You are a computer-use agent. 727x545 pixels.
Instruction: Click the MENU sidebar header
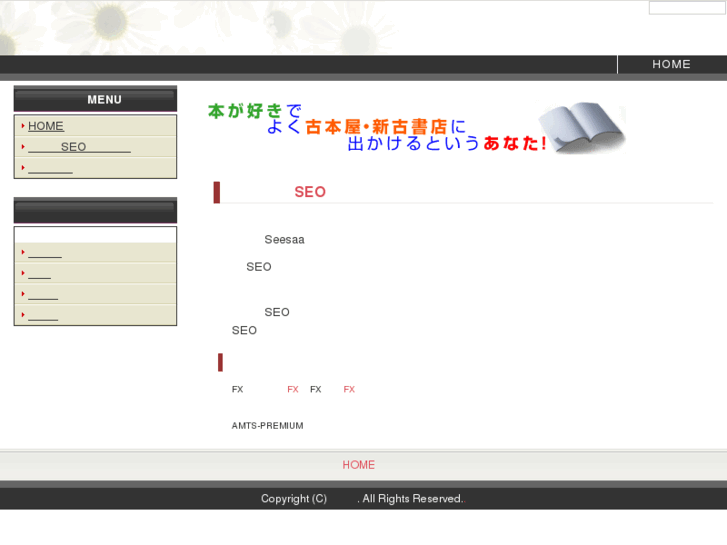(x=95, y=99)
